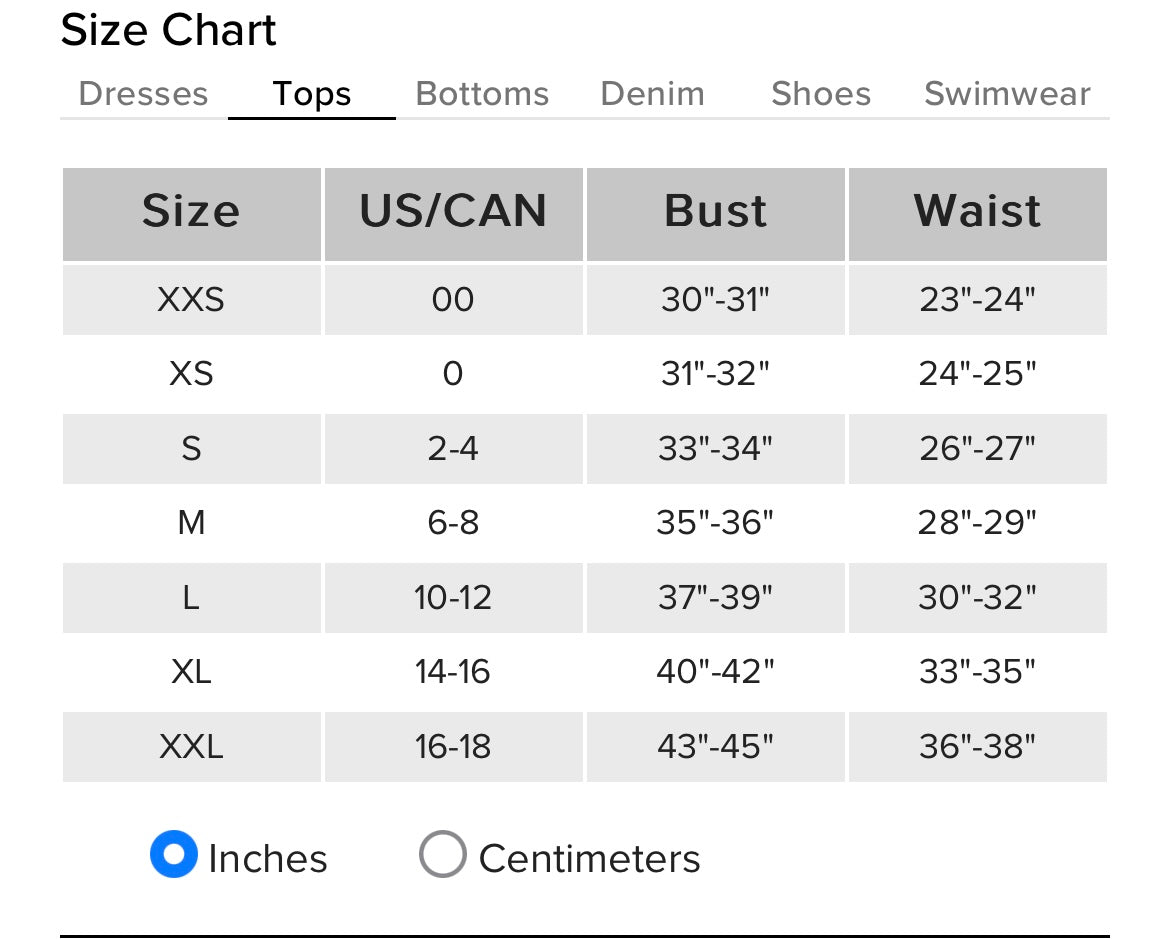Image resolution: width=1170 pixels, height=939 pixels.
Task: Click the US/CAN column header
Action: click(x=453, y=212)
